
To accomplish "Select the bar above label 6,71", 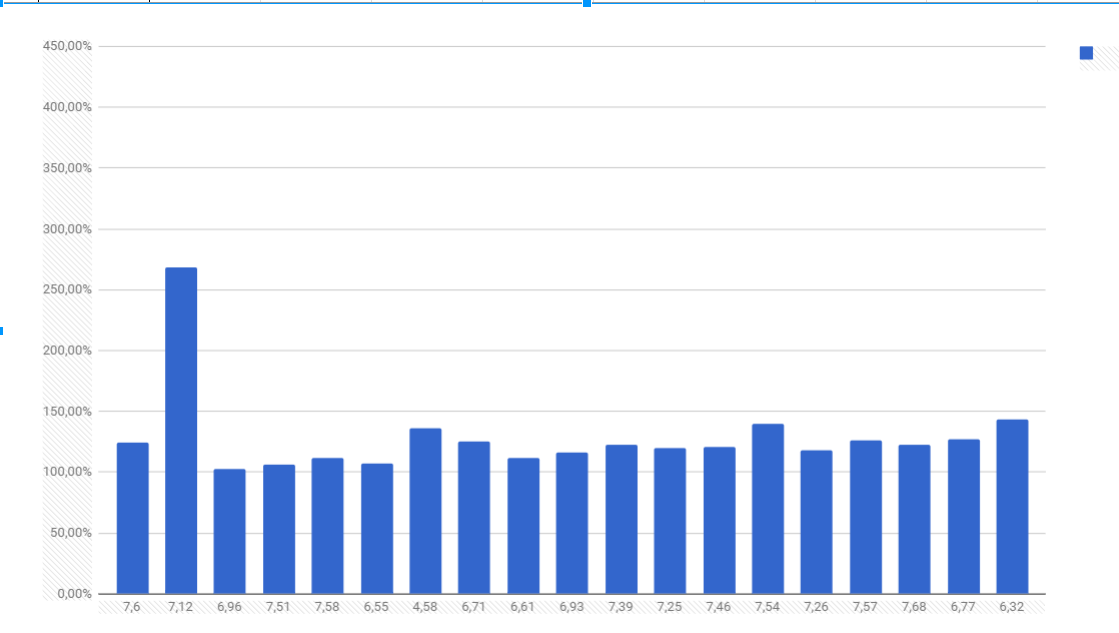I will tap(474, 517).
